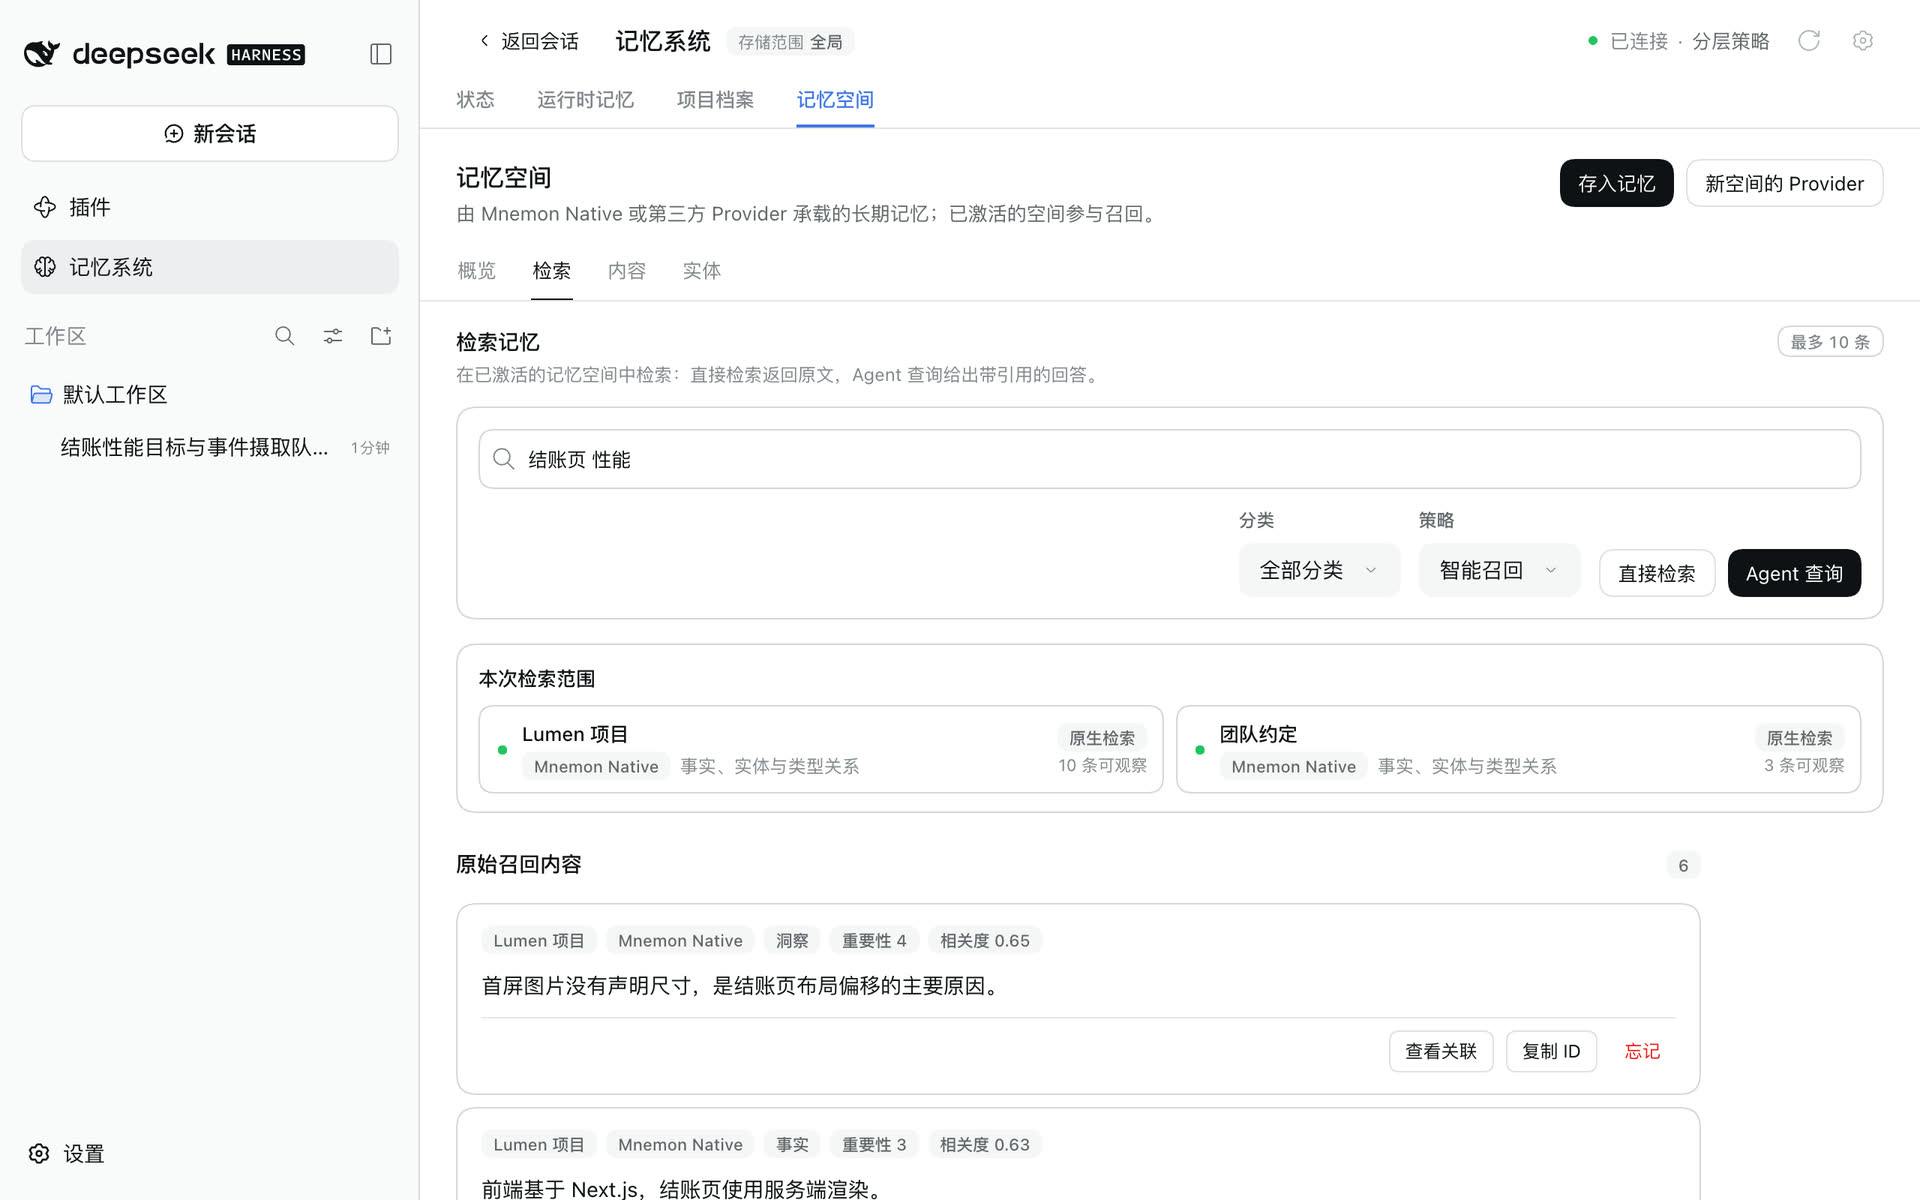Click 忘记 to delete the first memory
The height and width of the screenshot is (1200, 1920).
point(1642,1052)
